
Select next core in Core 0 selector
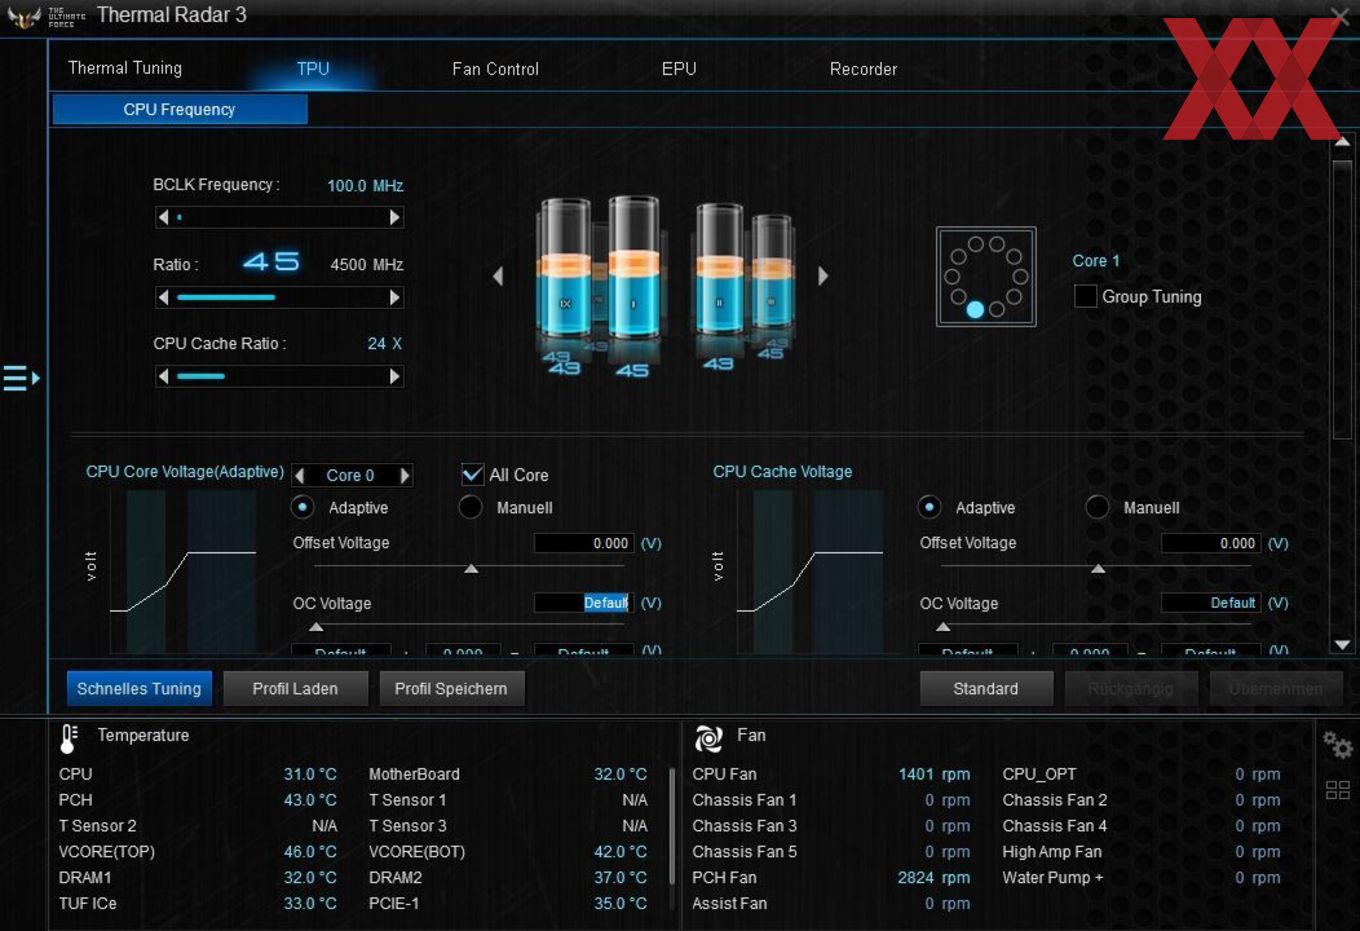(404, 475)
